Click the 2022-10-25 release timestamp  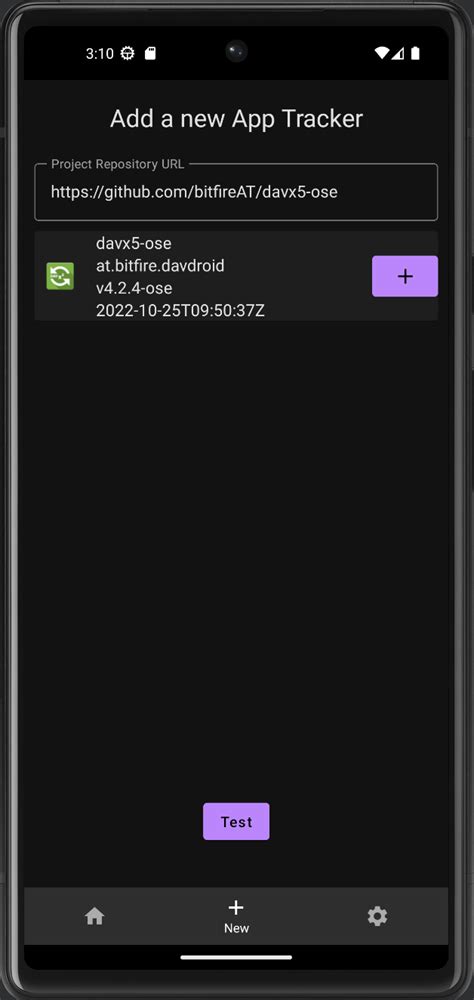pos(181,311)
